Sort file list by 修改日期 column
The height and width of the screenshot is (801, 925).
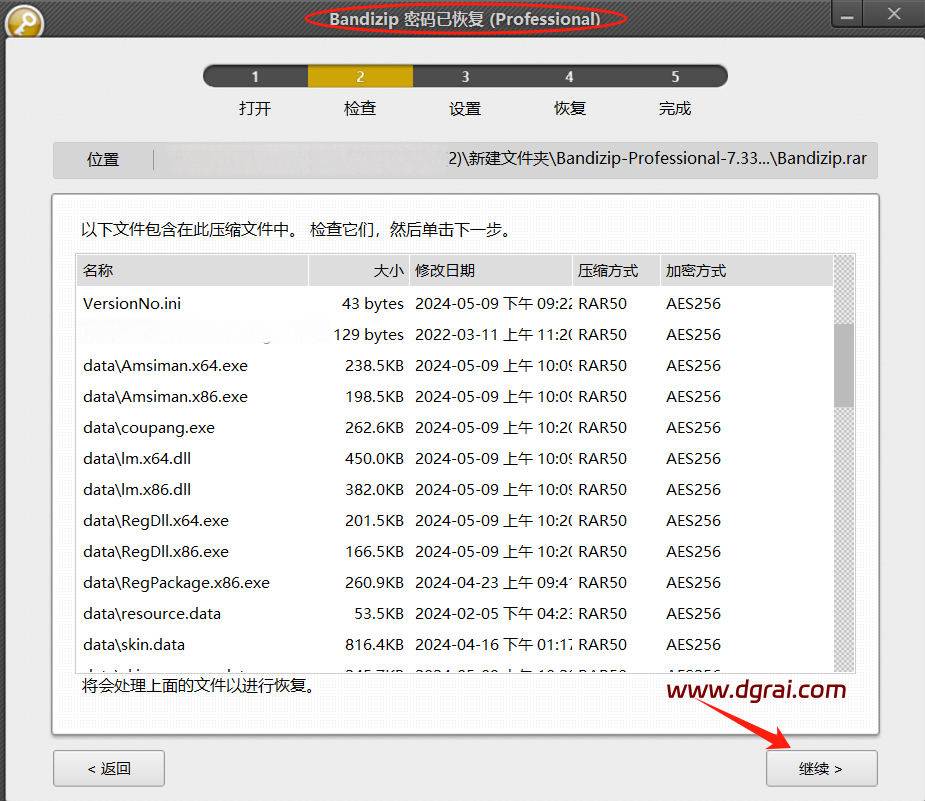491,271
